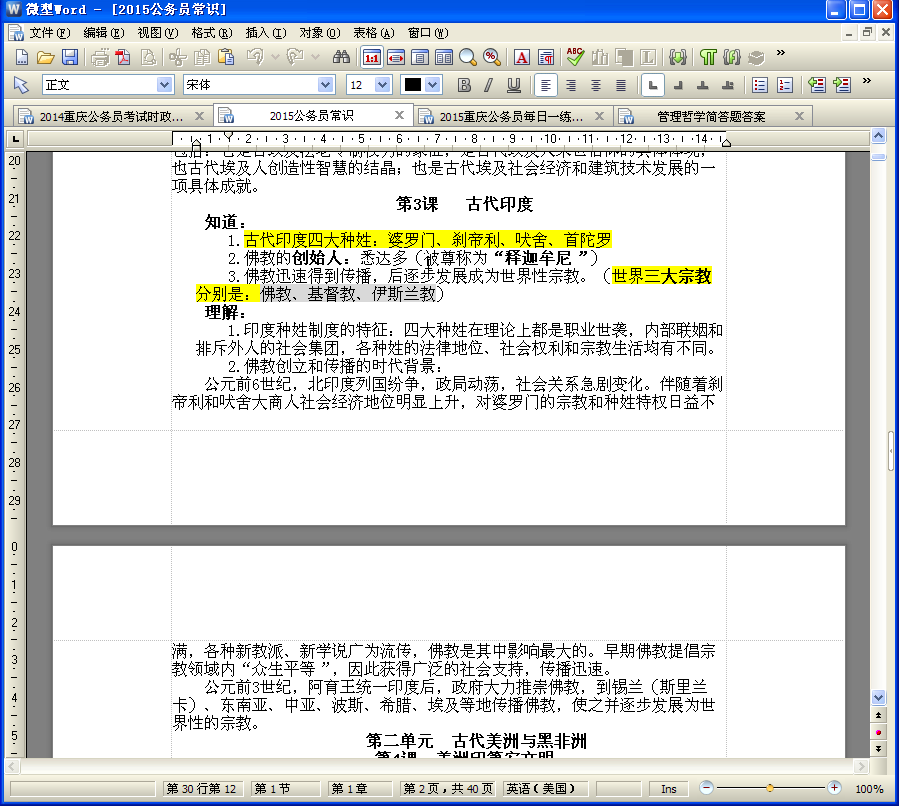The image size is (899, 806).
Task: Print the document using the printer icon
Action: [100, 57]
